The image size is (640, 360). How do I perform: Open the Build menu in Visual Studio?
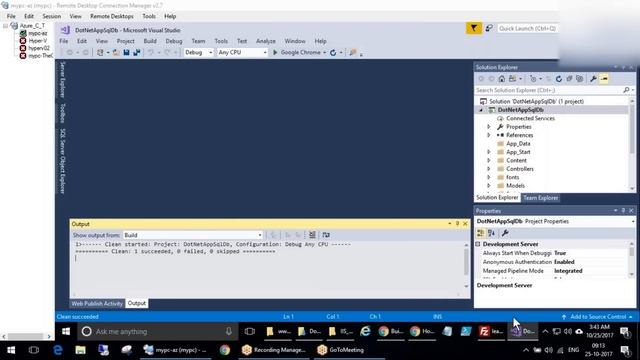(150, 41)
